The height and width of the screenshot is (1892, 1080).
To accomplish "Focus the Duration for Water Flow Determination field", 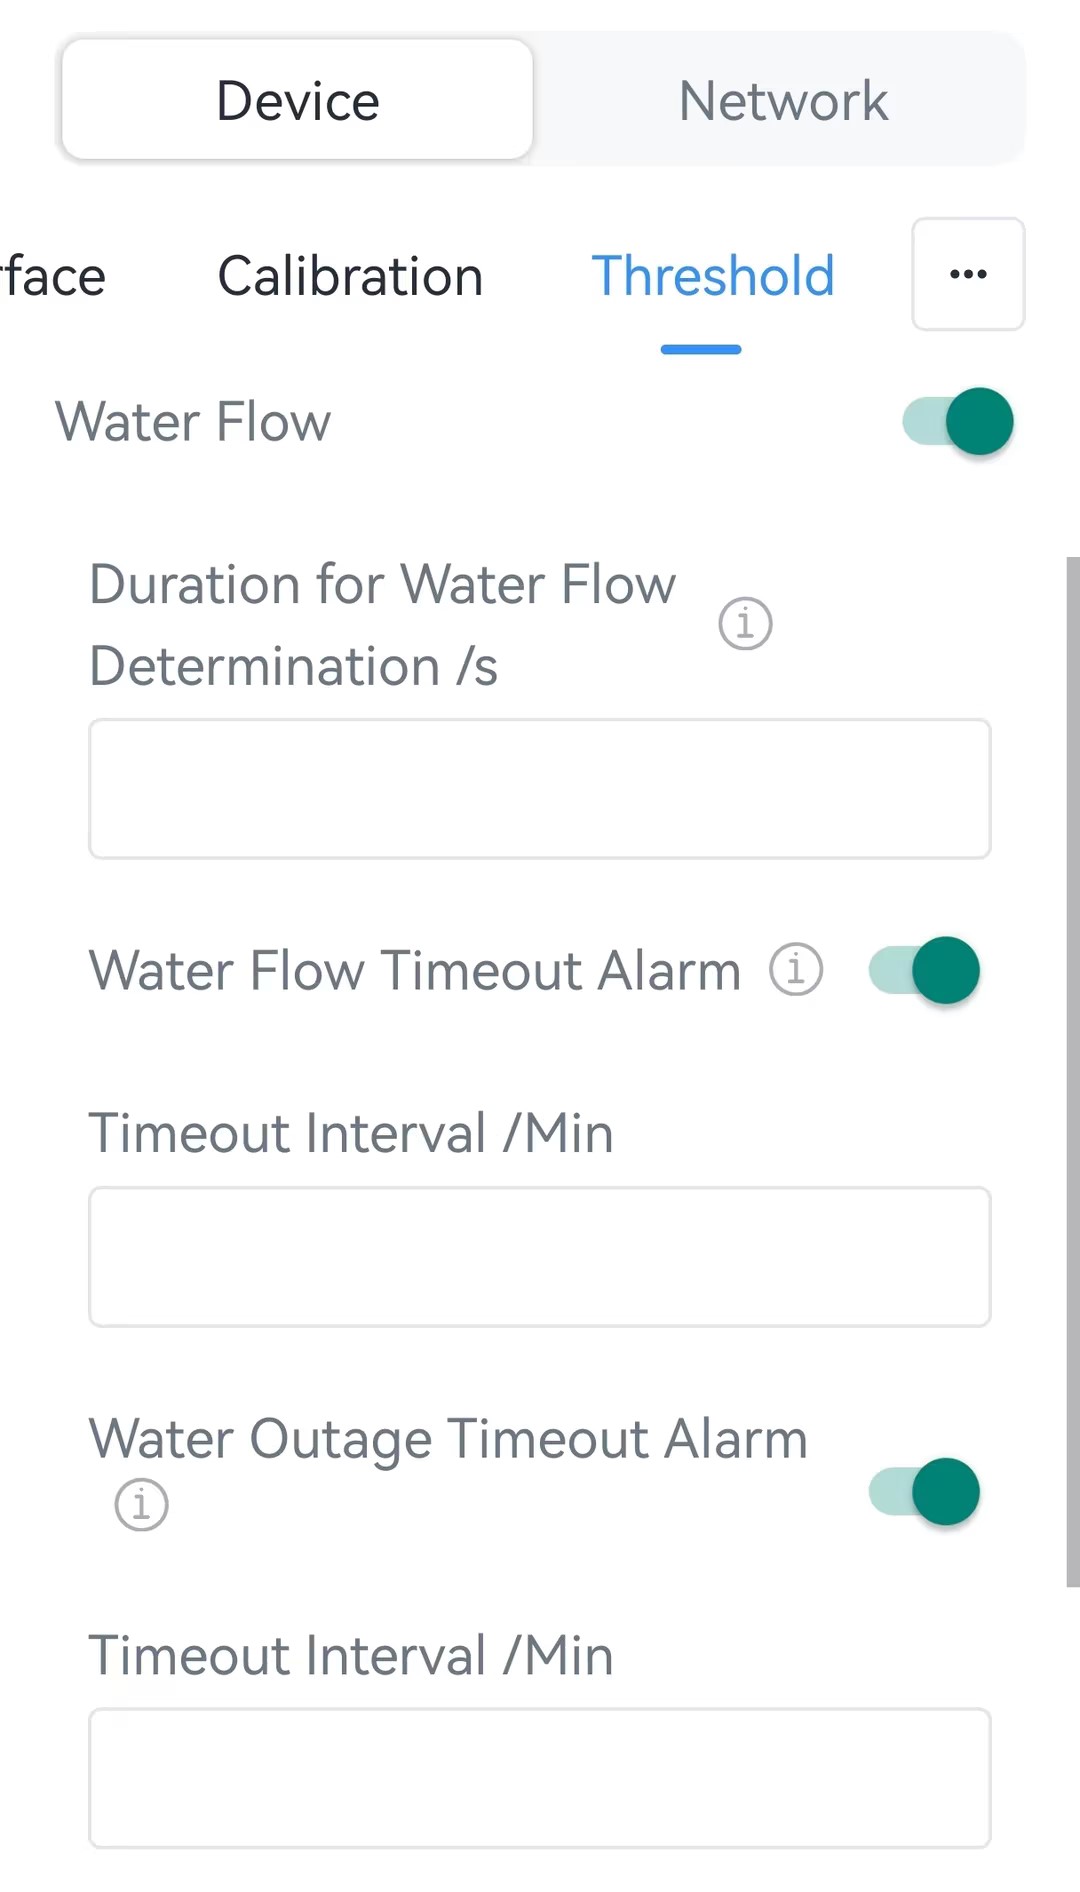I will coord(540,789).
